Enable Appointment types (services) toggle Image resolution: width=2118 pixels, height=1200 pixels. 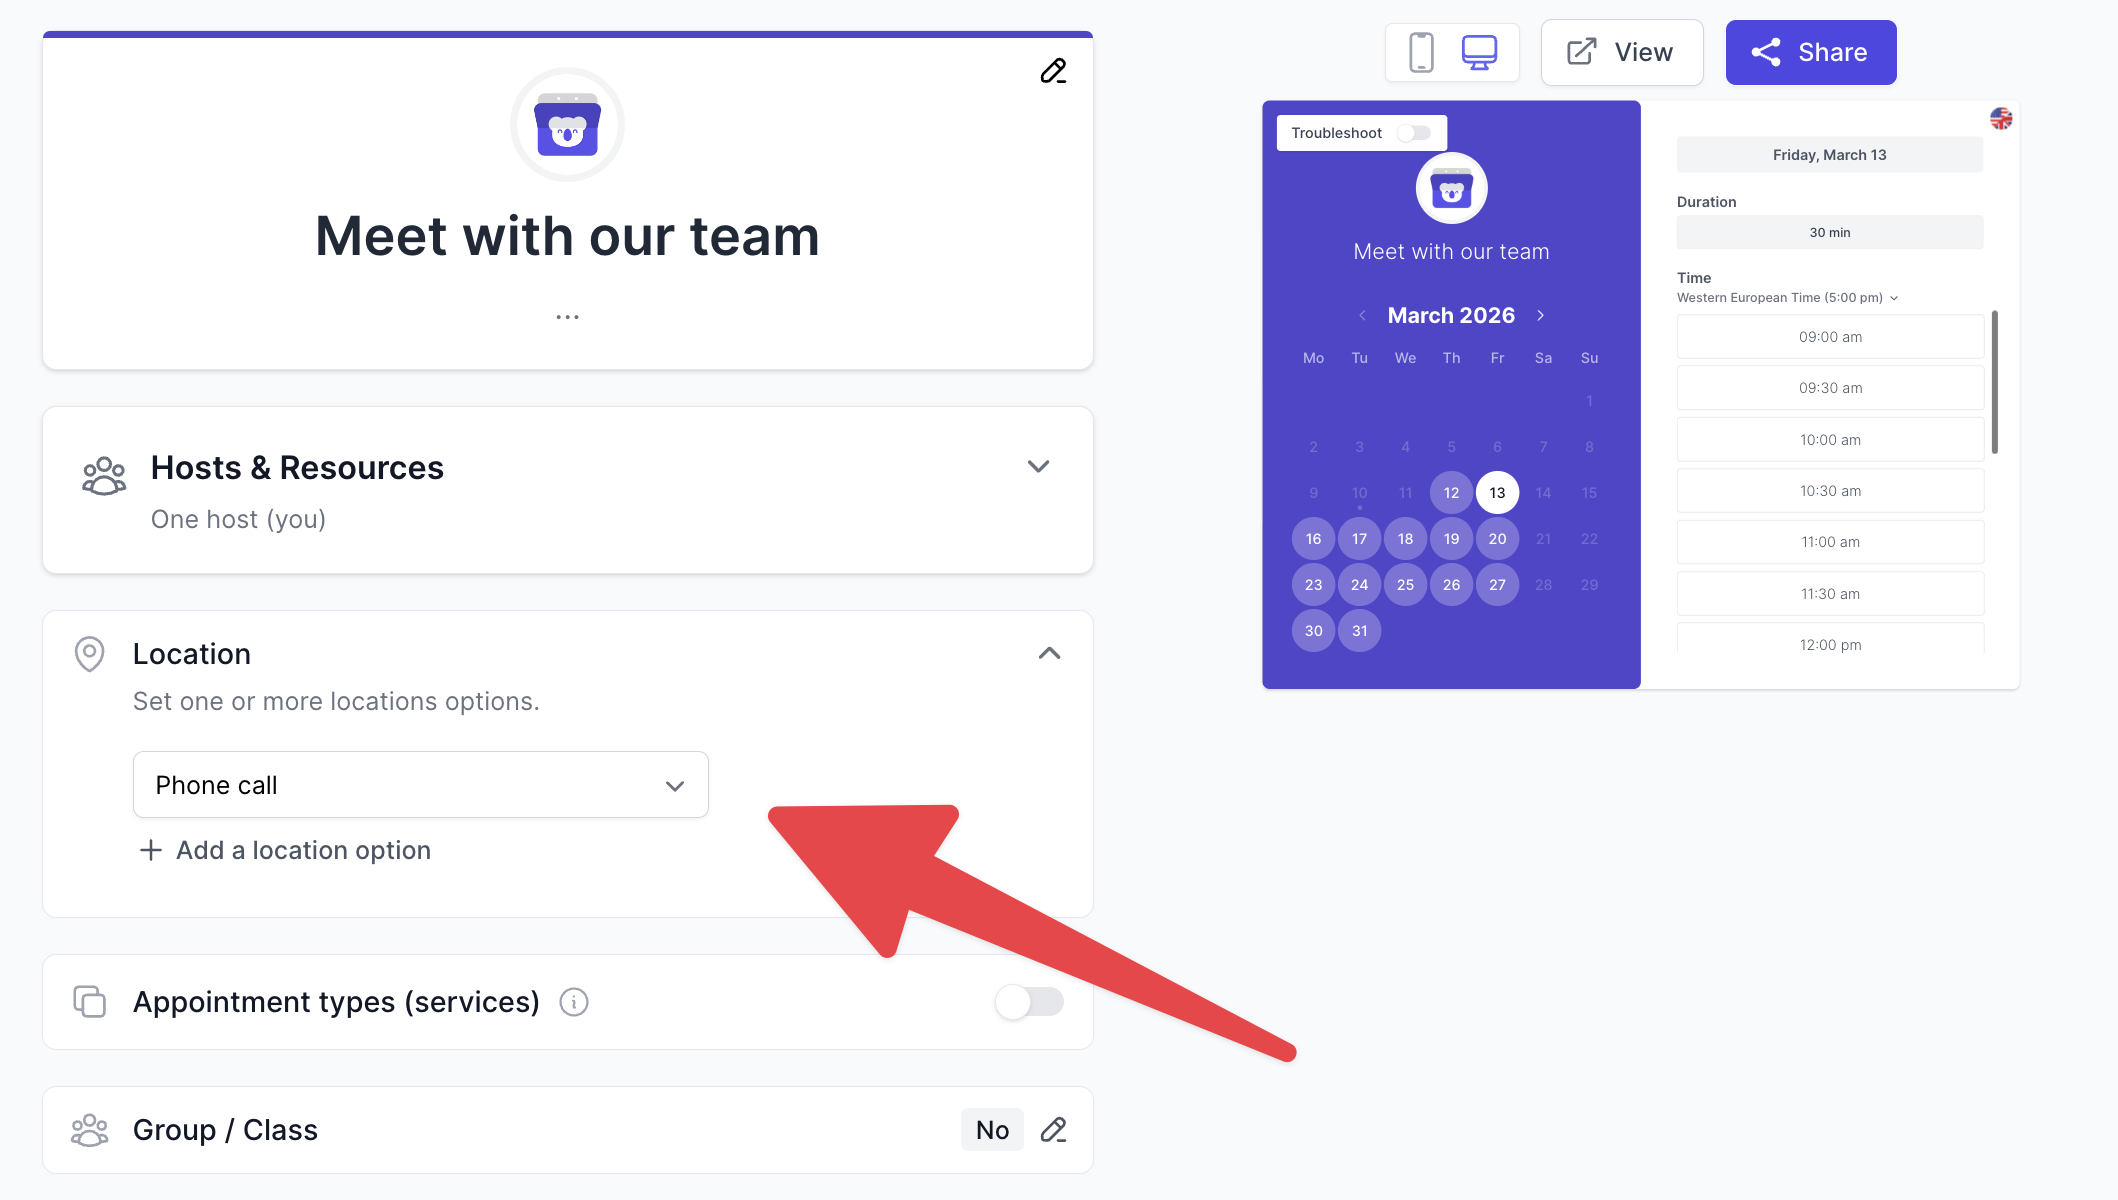coord(1029,1002)
